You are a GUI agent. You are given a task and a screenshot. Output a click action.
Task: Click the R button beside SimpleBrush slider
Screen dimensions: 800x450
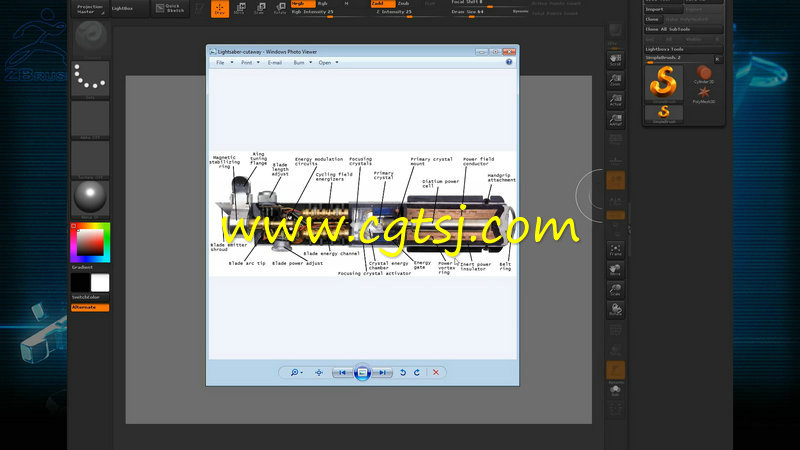(x=717, y=59)
